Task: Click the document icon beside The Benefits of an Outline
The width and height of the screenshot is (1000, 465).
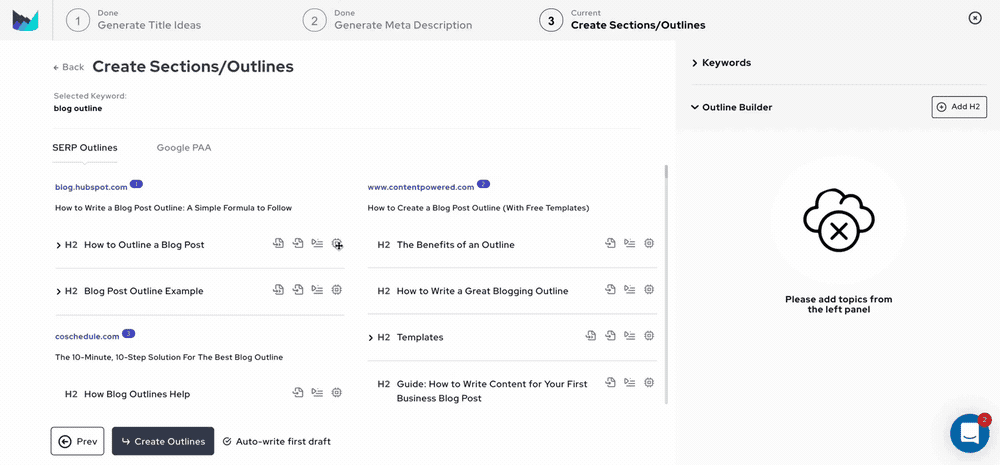Action: click(x=610, y=244)
